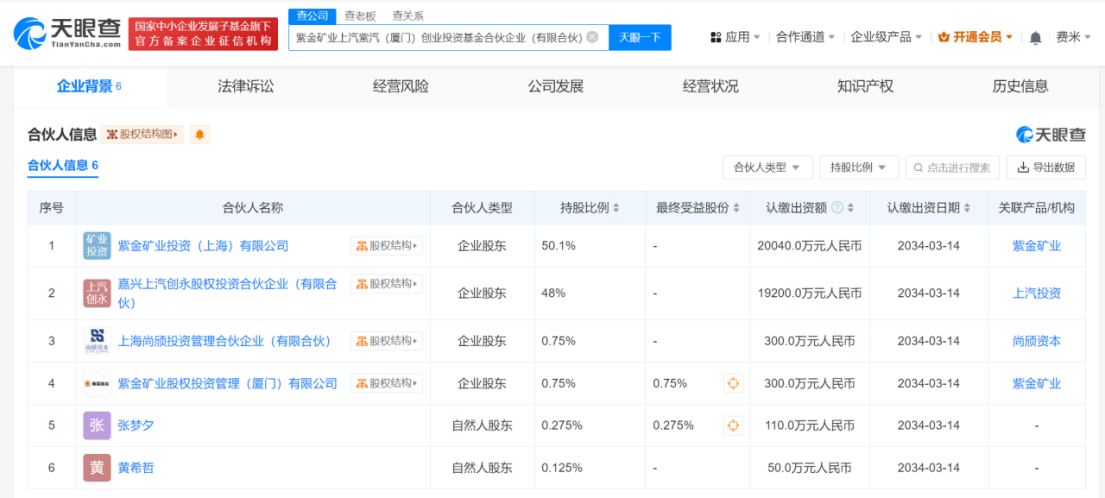This screenshot has width=1105, height=498.
Task: Sort by 认缴出资额 column arrows
Action: [x=850, y=208]
